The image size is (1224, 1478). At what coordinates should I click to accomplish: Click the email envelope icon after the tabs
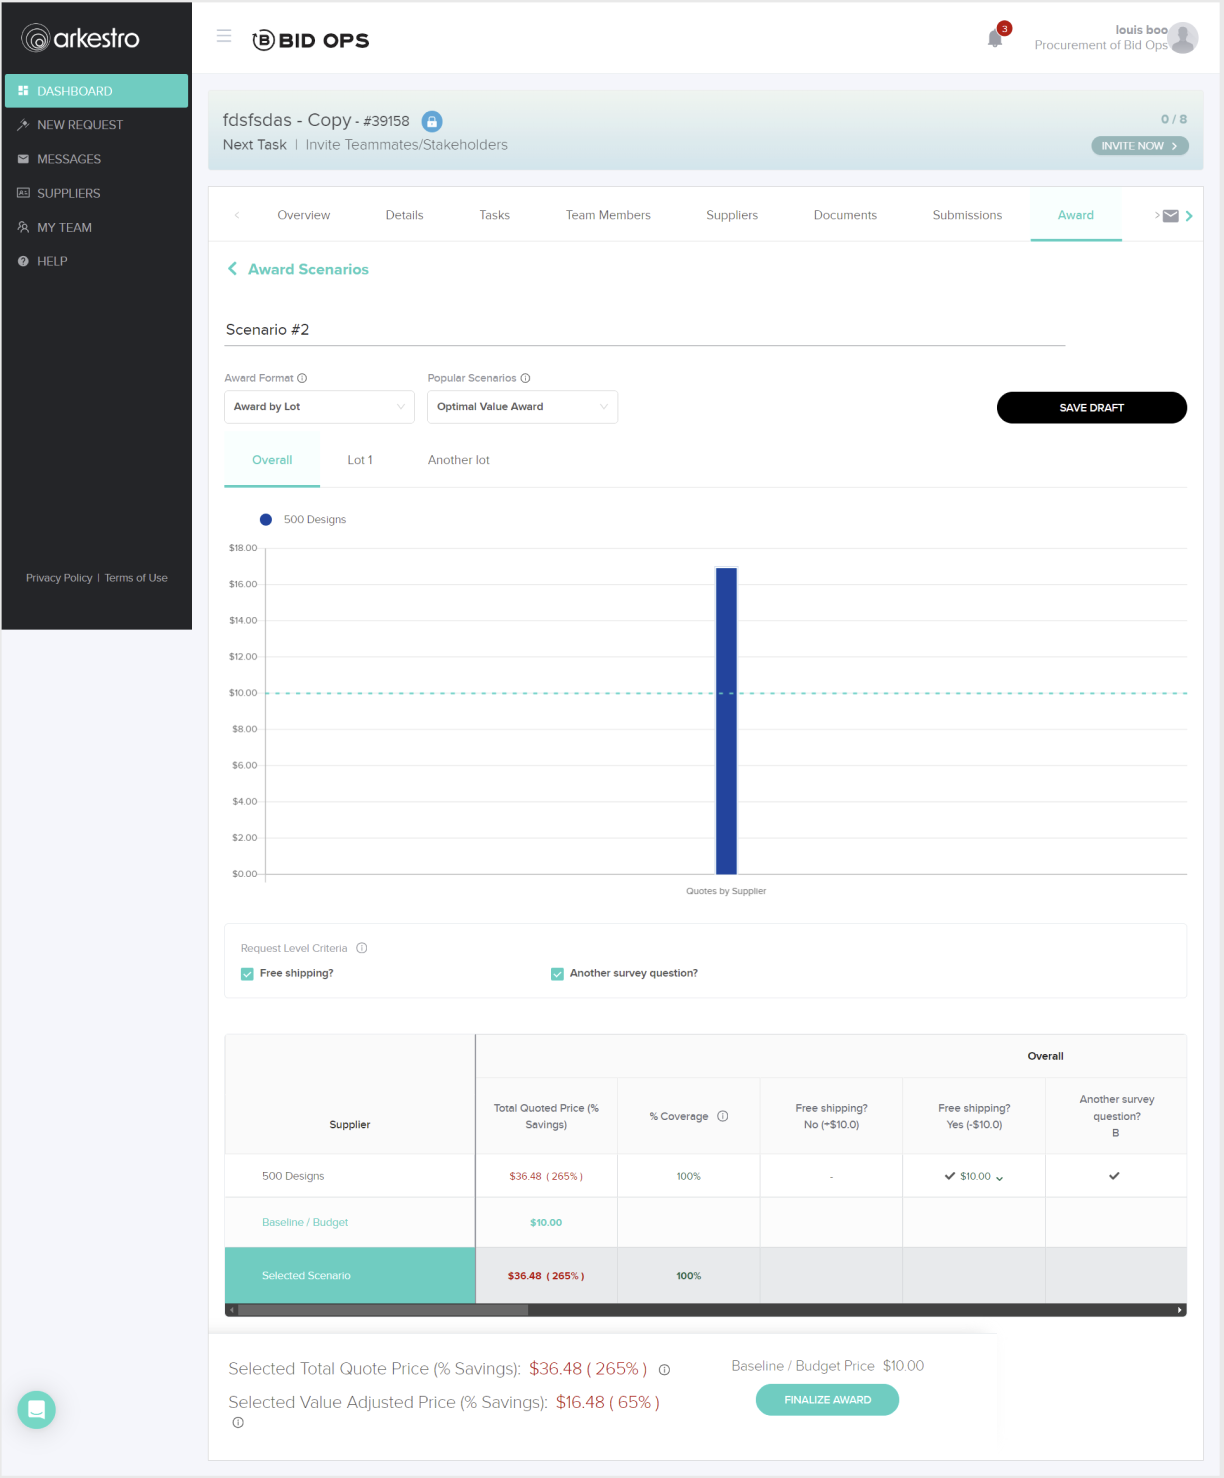click(1170, 215)
